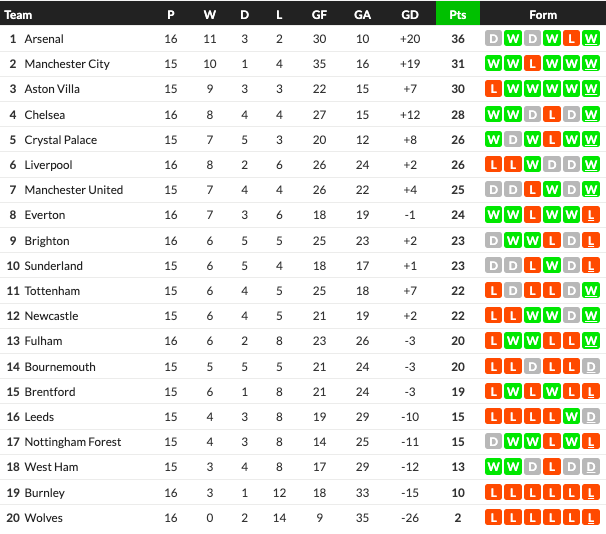The height and width of the screenshot is (534, 606).
Task: Click the only loss badge in Arsenal's form
Action: [572, 39]
